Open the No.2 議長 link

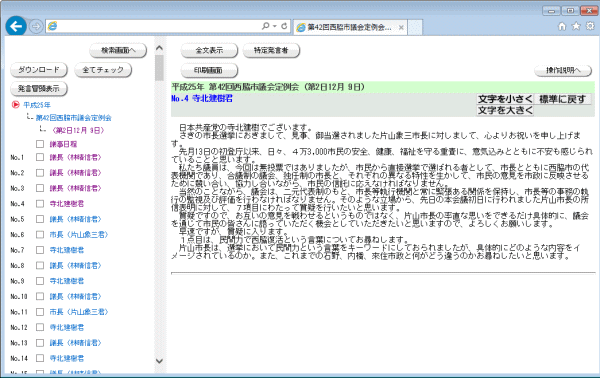75,173
